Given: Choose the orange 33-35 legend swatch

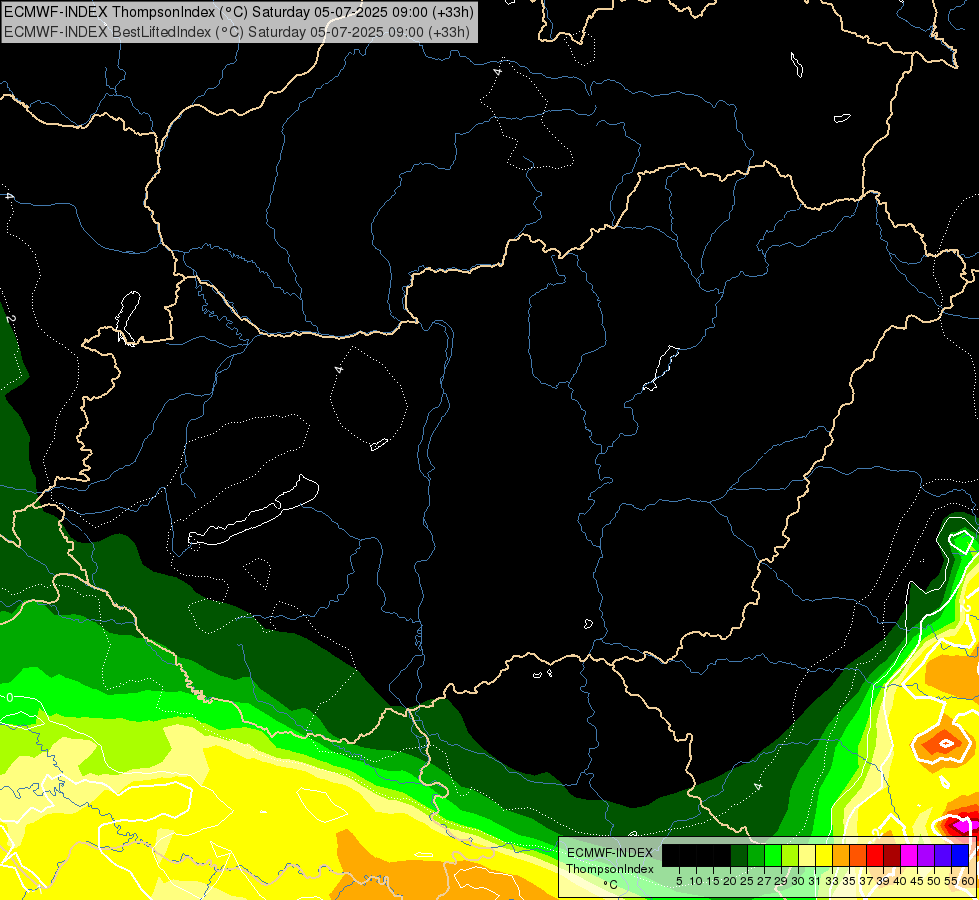Looking at the screenshot, I should [841, 856].
